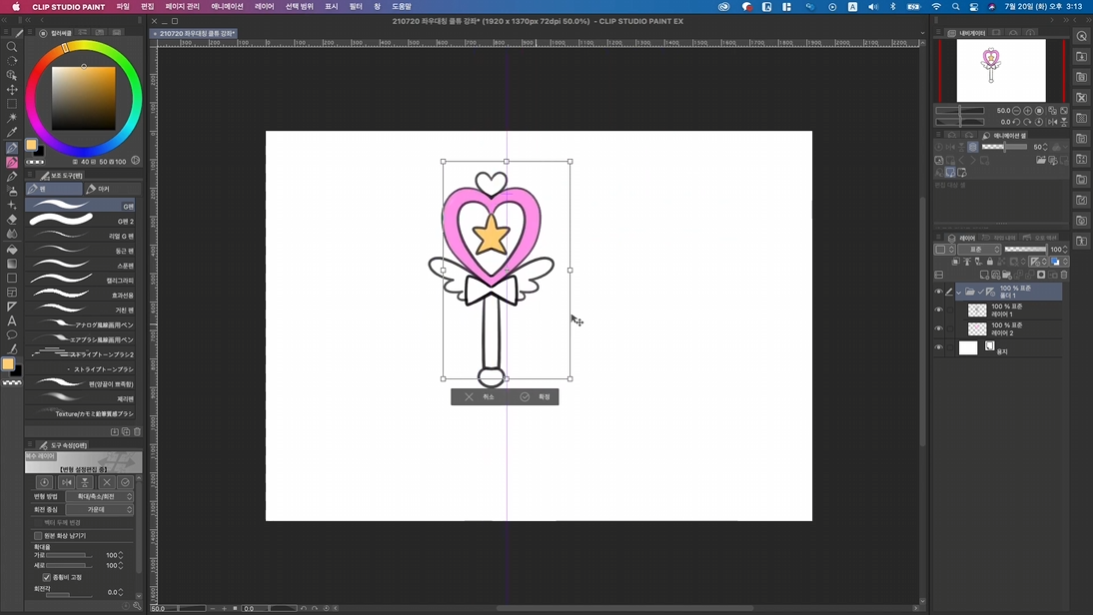The image size is (1093, 615).
Task: Click the reset transform icon in tool property
Action: pos(44,482)
